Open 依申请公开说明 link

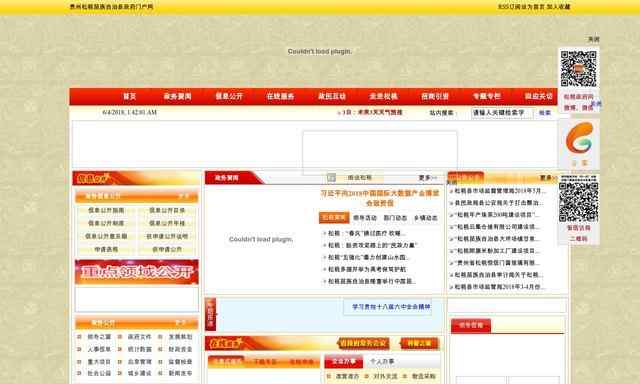[167, 236]
